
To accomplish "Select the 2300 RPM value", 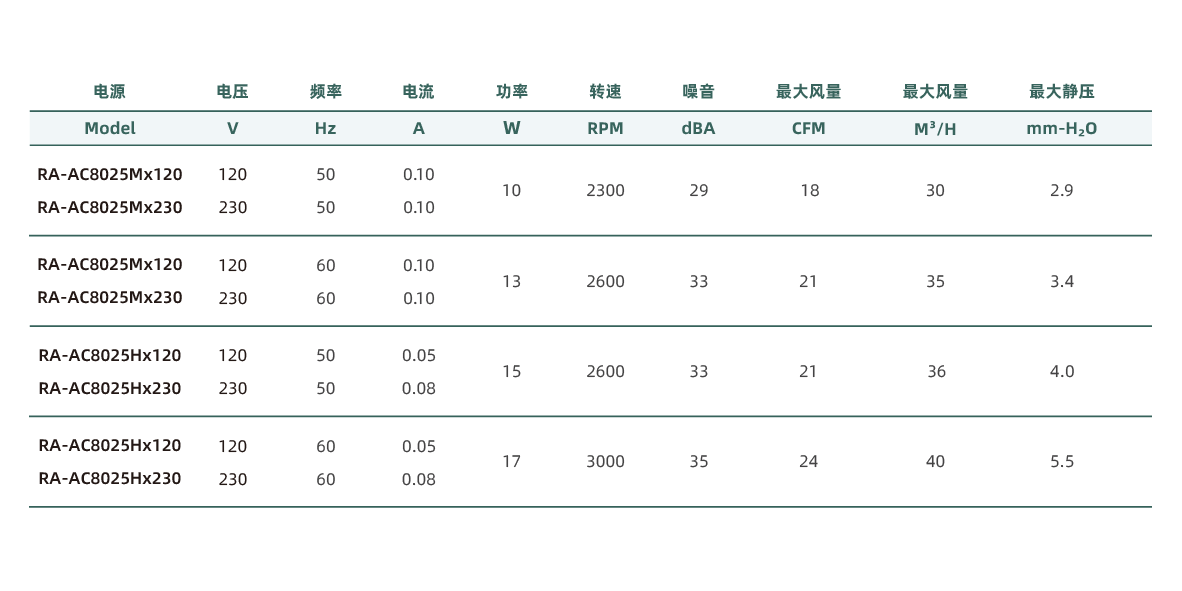I will [605, 190].
